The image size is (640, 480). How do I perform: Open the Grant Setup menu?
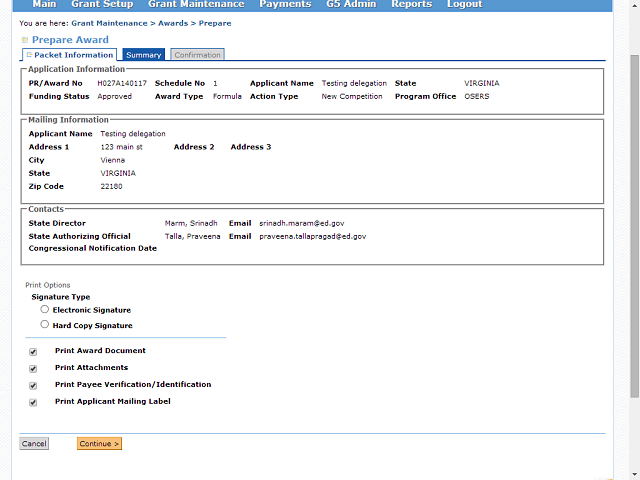coord(102,5)
